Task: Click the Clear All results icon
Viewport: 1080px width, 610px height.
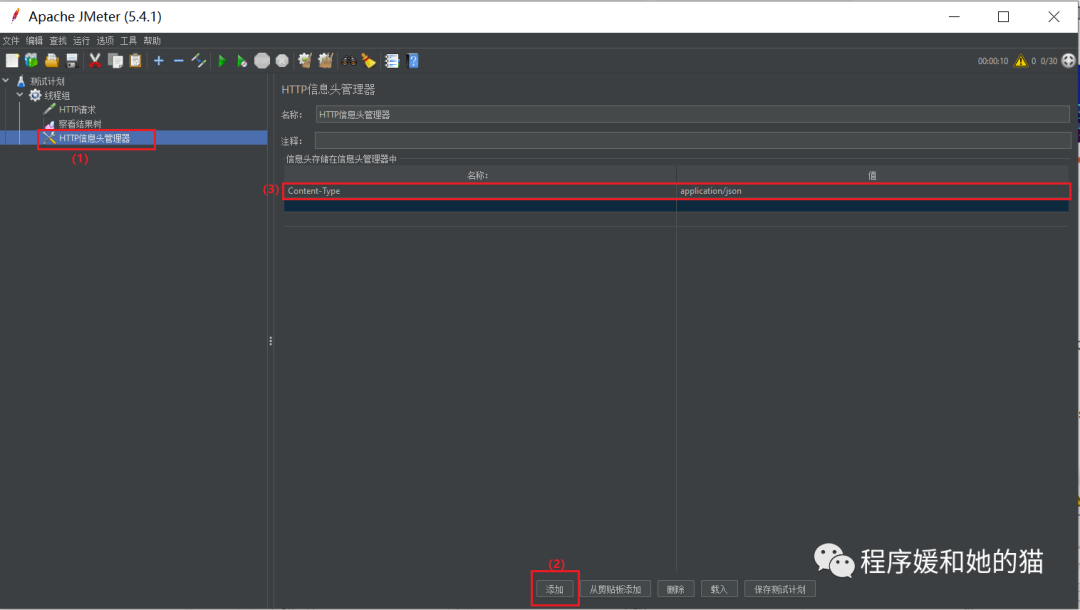Action: pos(325,61)
